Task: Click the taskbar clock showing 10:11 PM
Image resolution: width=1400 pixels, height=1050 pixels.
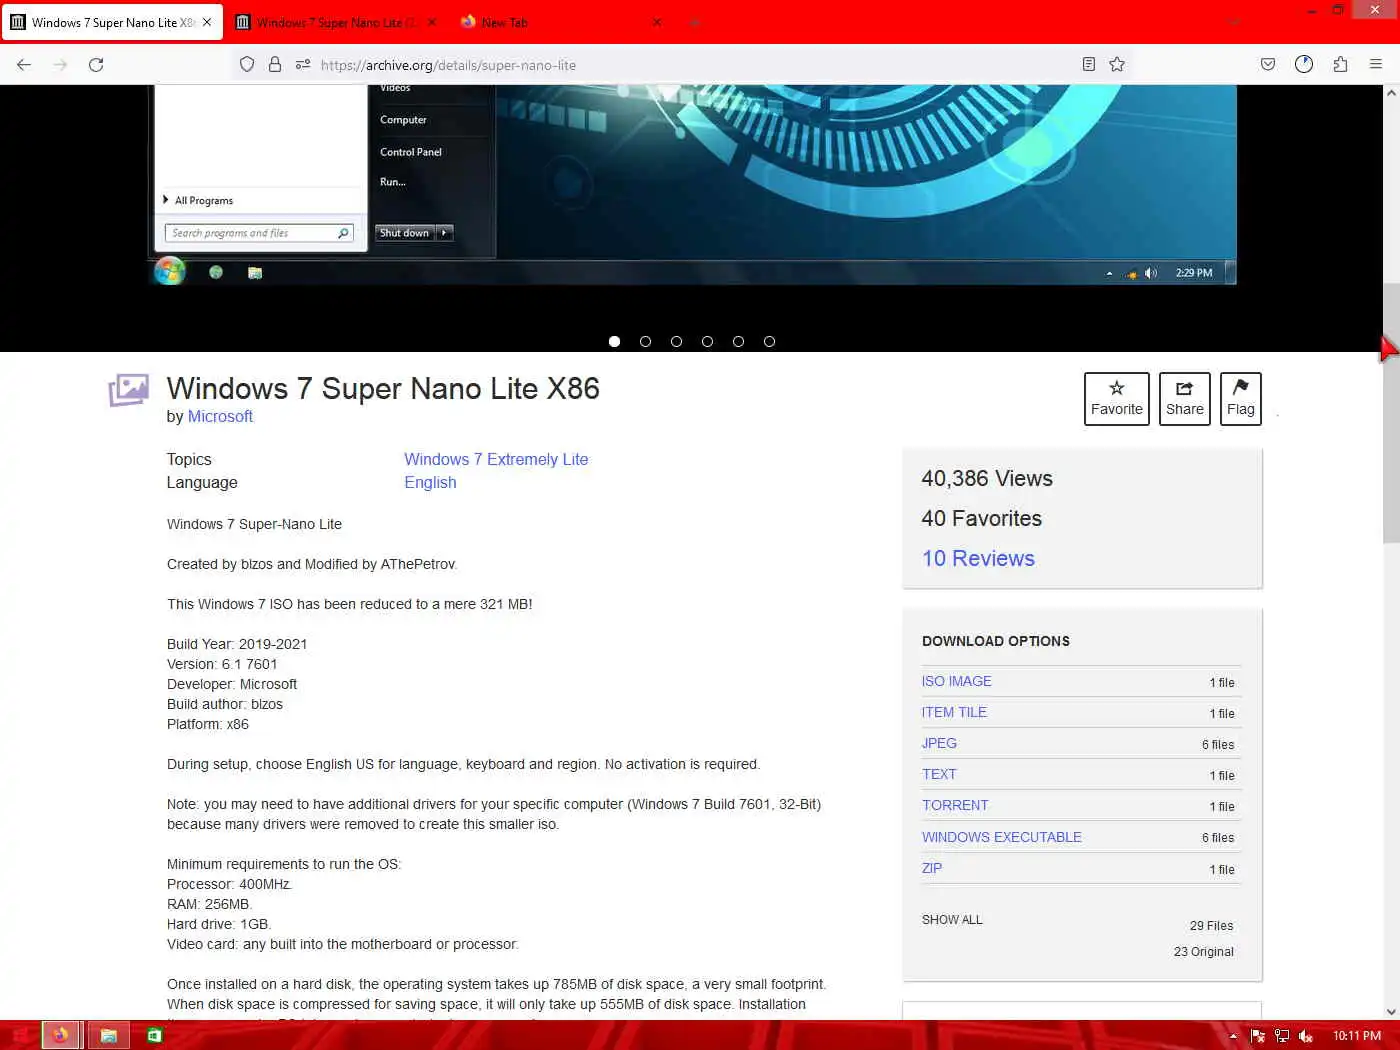Action: click(1357, 1036)
